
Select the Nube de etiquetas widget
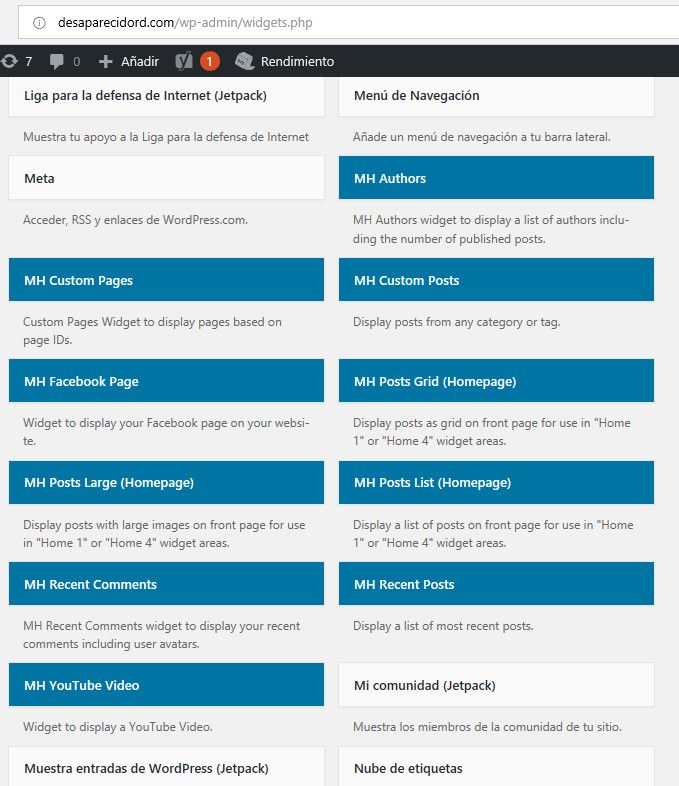pyautogui.click(x=496, y=767)
